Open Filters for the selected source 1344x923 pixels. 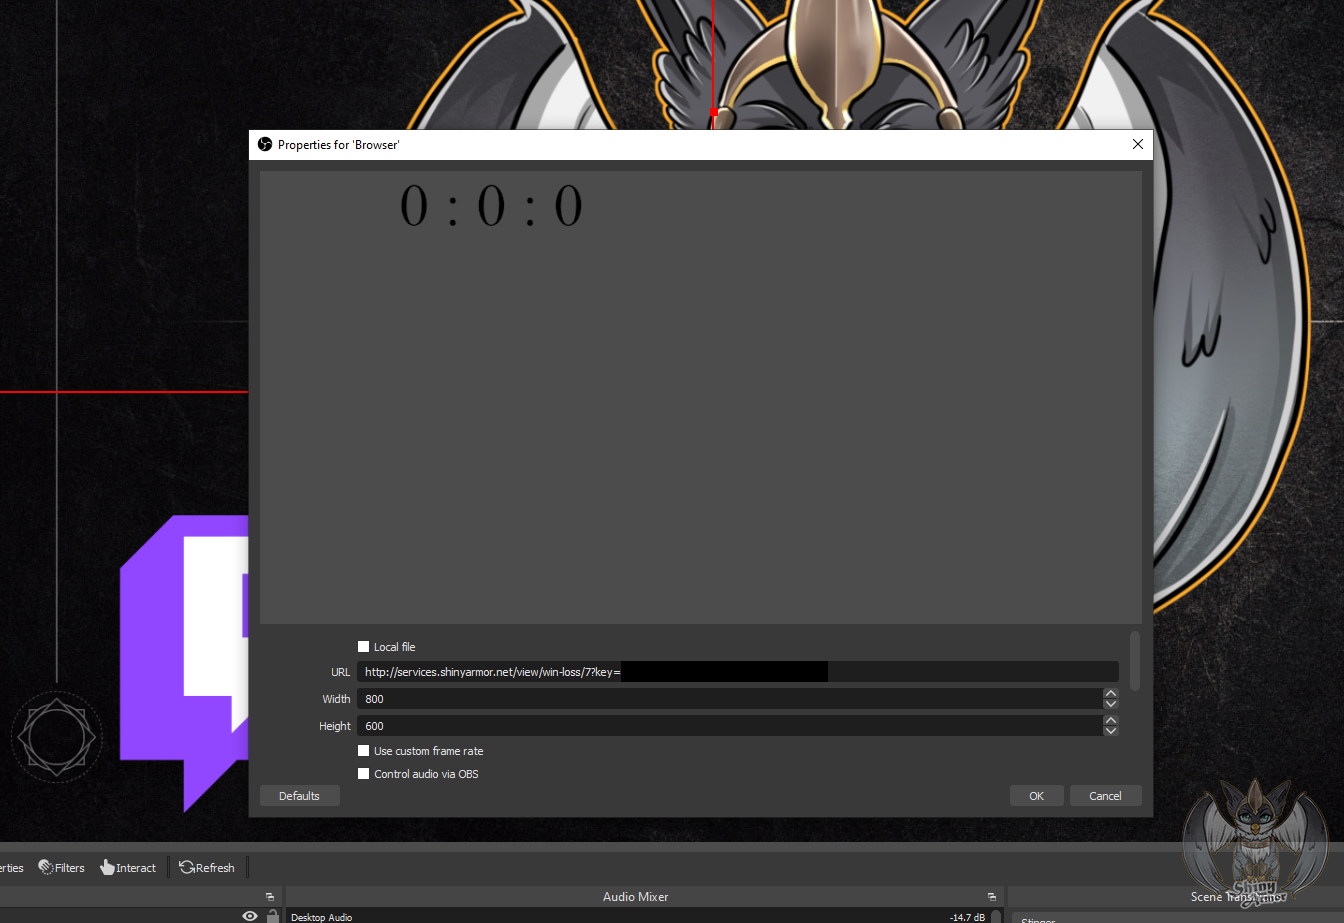point(61,867)
